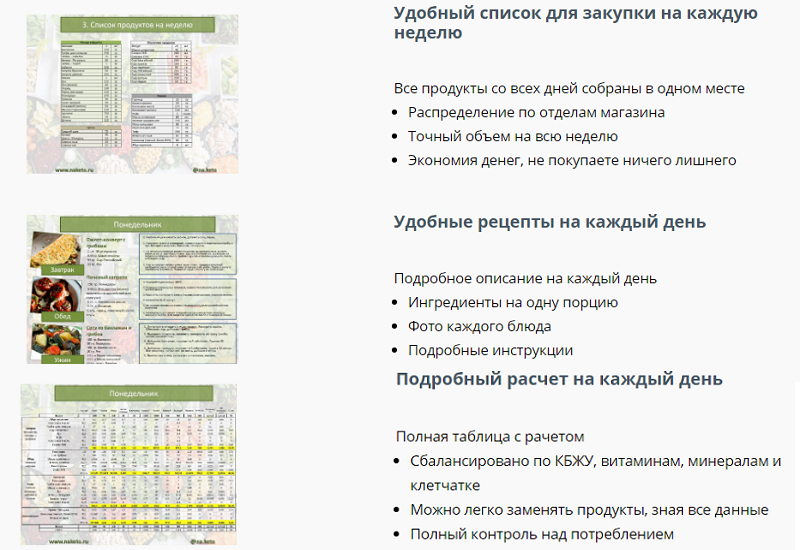
Task: Click heading 'Подробный расчет на каждый день'
Action: click(x=559, y=379)
